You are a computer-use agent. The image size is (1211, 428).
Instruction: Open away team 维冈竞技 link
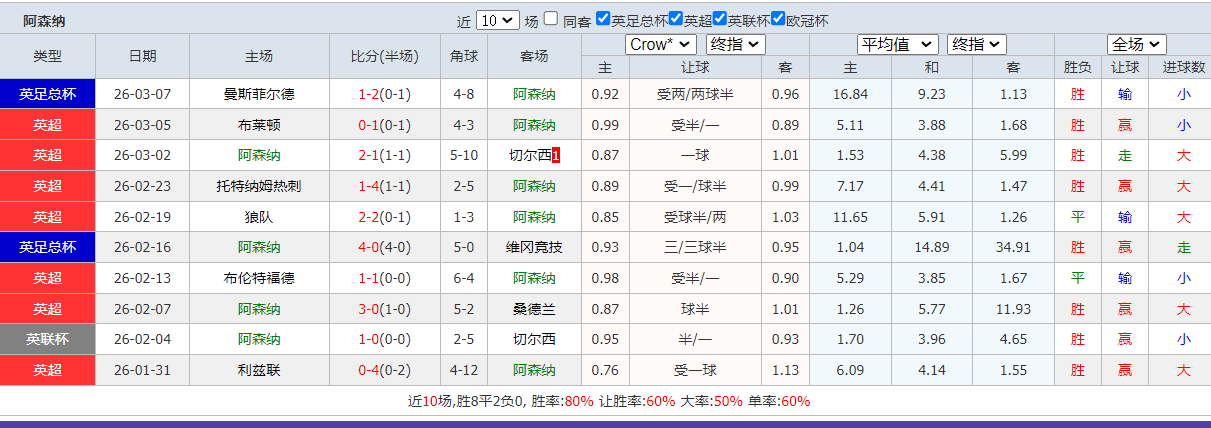coord(534,247)
